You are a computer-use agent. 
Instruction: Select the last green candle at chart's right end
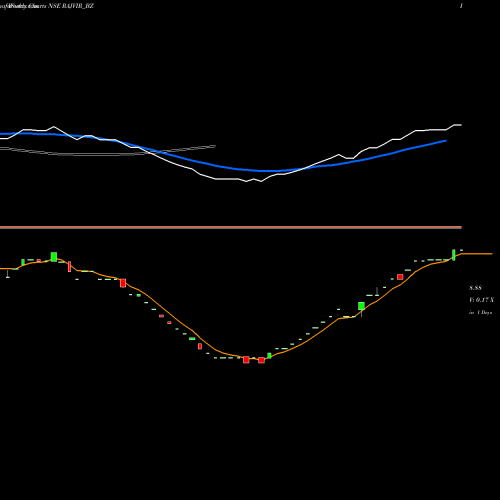click(454, 255)
